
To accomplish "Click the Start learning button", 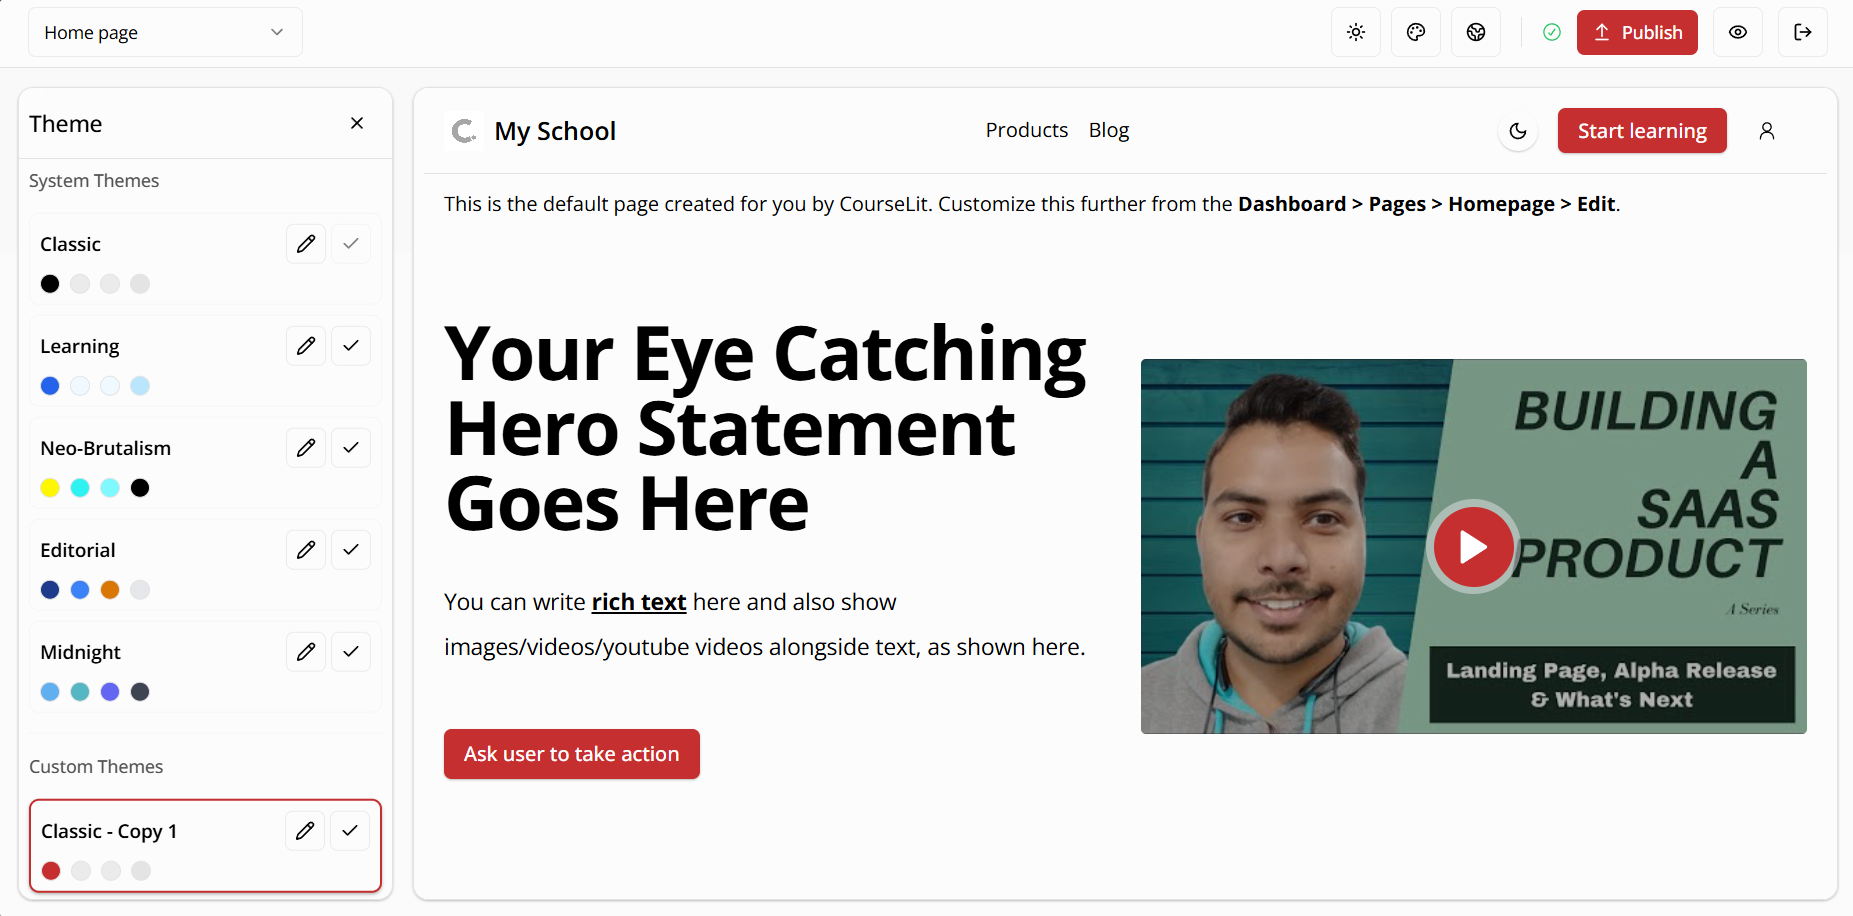I will (1641, 131).
